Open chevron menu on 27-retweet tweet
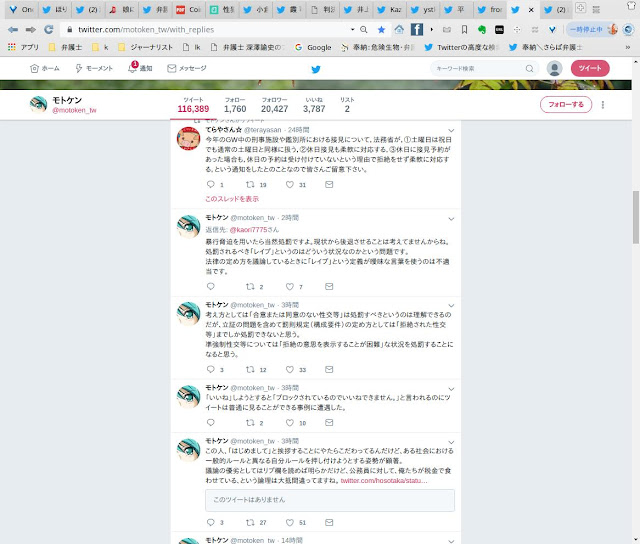This screenshot has height=544, width=640. coord(451,442)
